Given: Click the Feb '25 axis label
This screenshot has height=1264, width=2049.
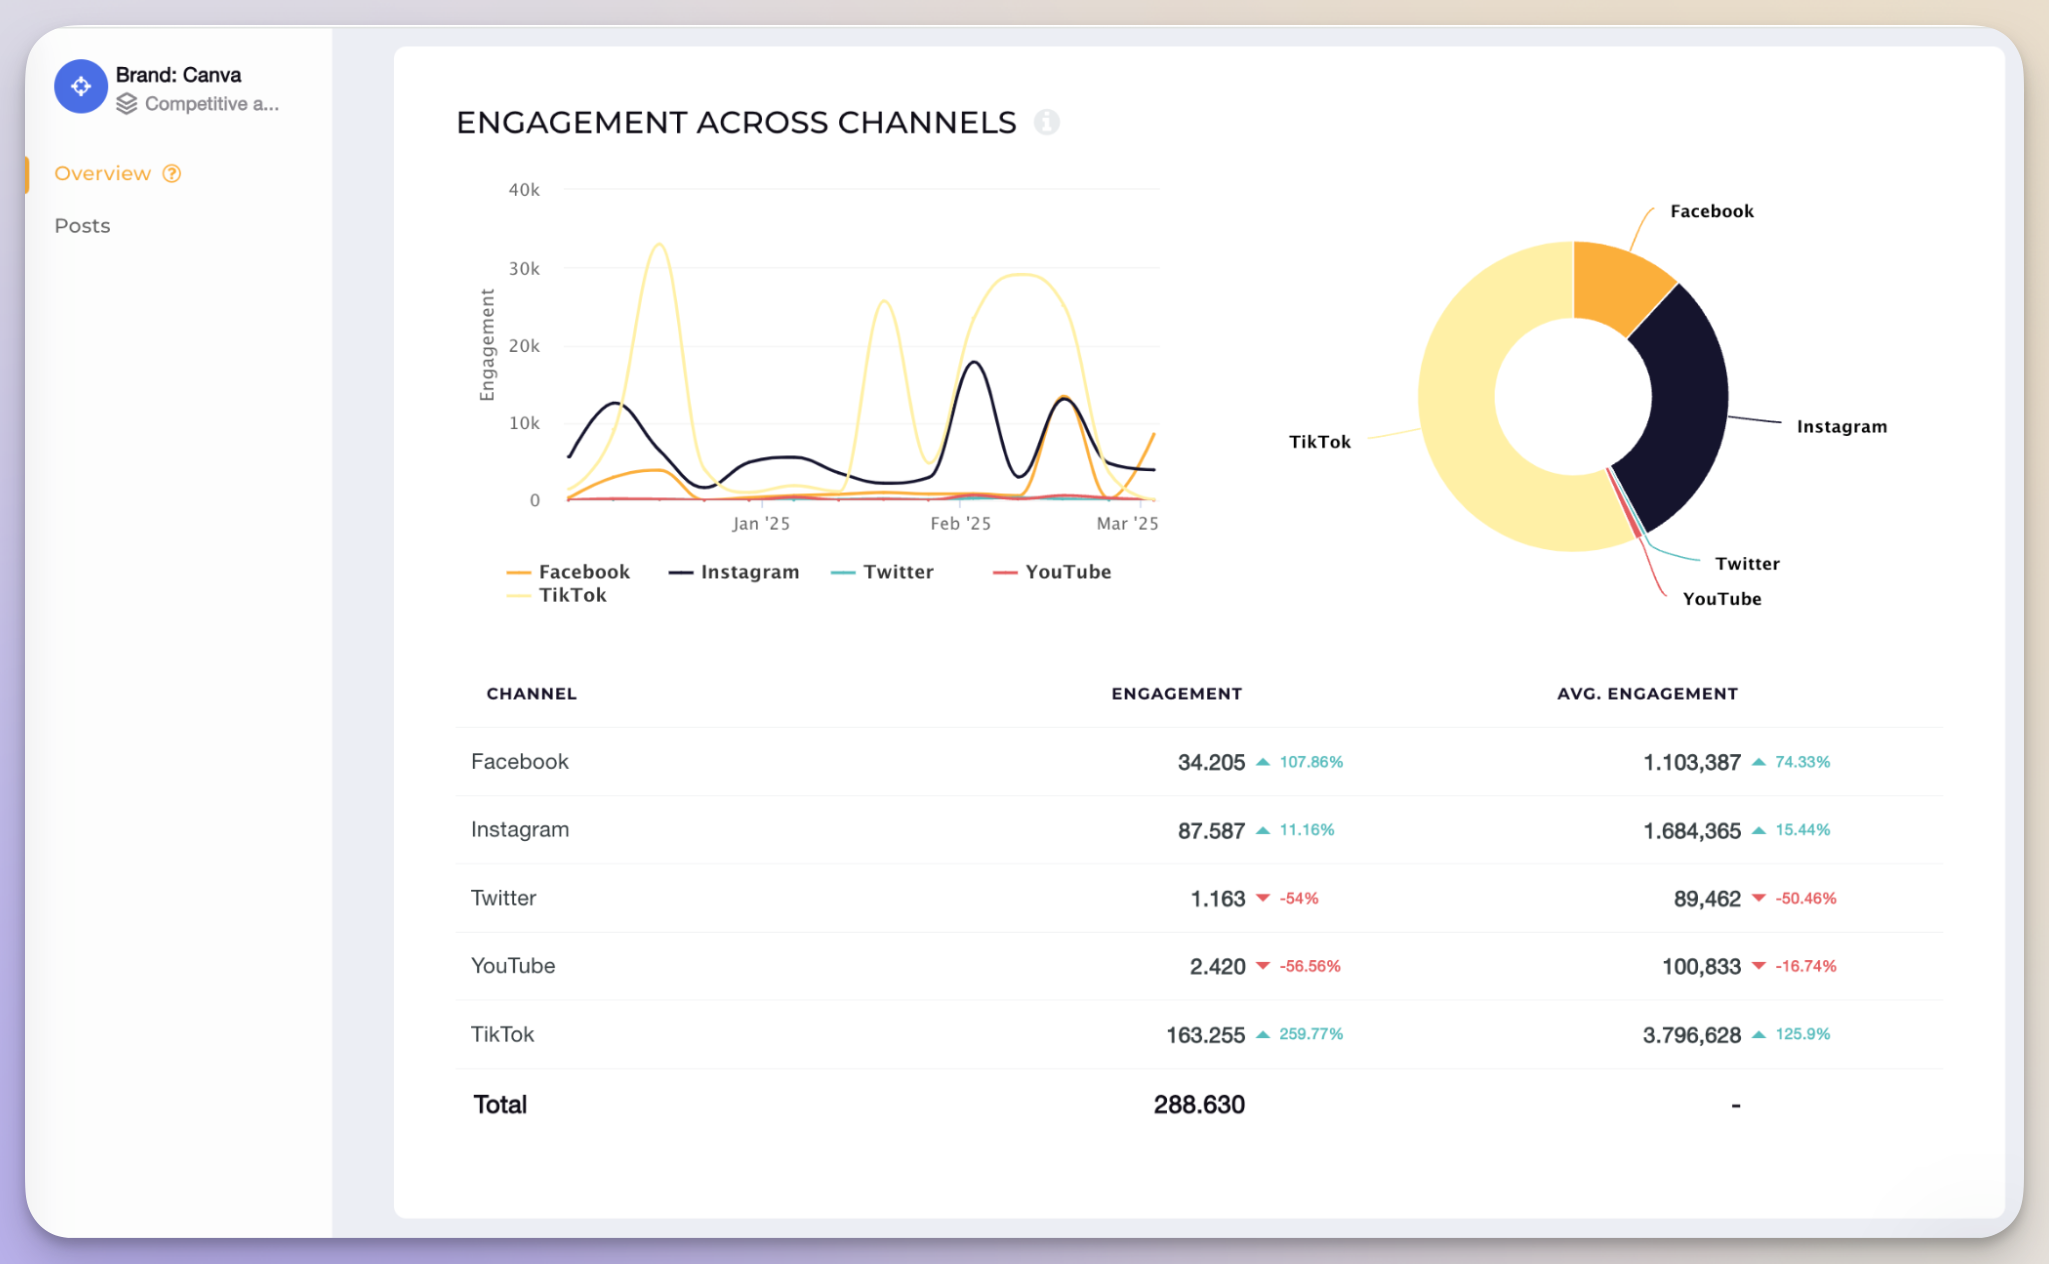Looking at the screenshot, I should (x=960, y=523).
